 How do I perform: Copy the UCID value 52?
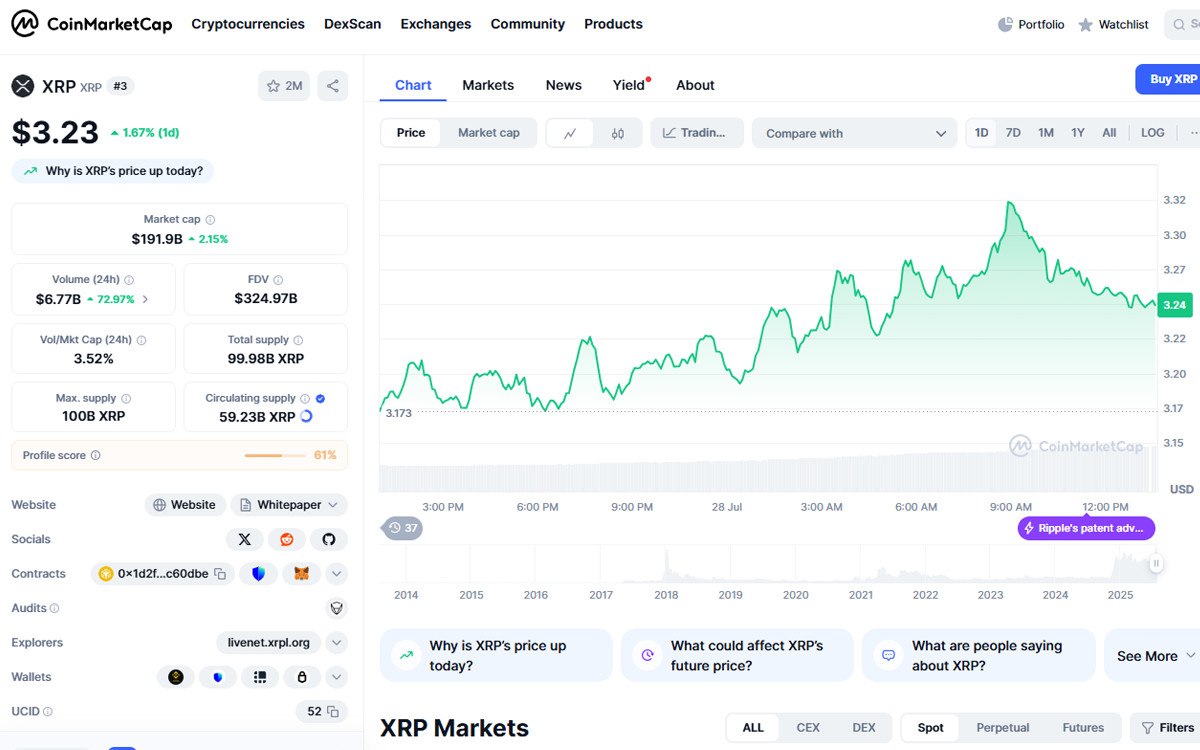click(333, 712)
